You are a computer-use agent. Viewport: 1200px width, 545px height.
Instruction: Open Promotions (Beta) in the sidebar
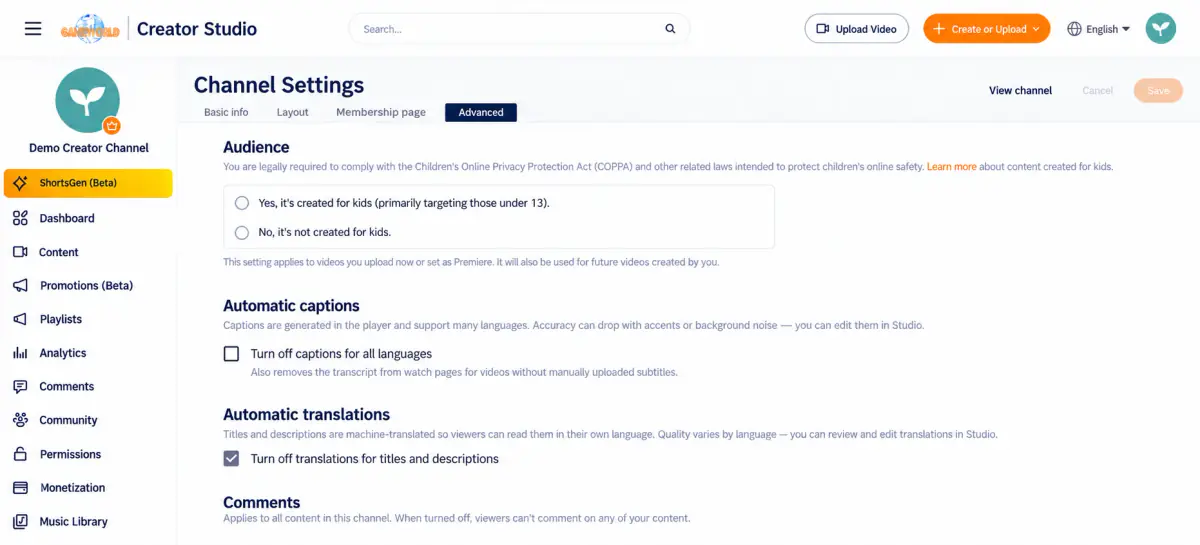pyautogui.click(x=88, y=286)
